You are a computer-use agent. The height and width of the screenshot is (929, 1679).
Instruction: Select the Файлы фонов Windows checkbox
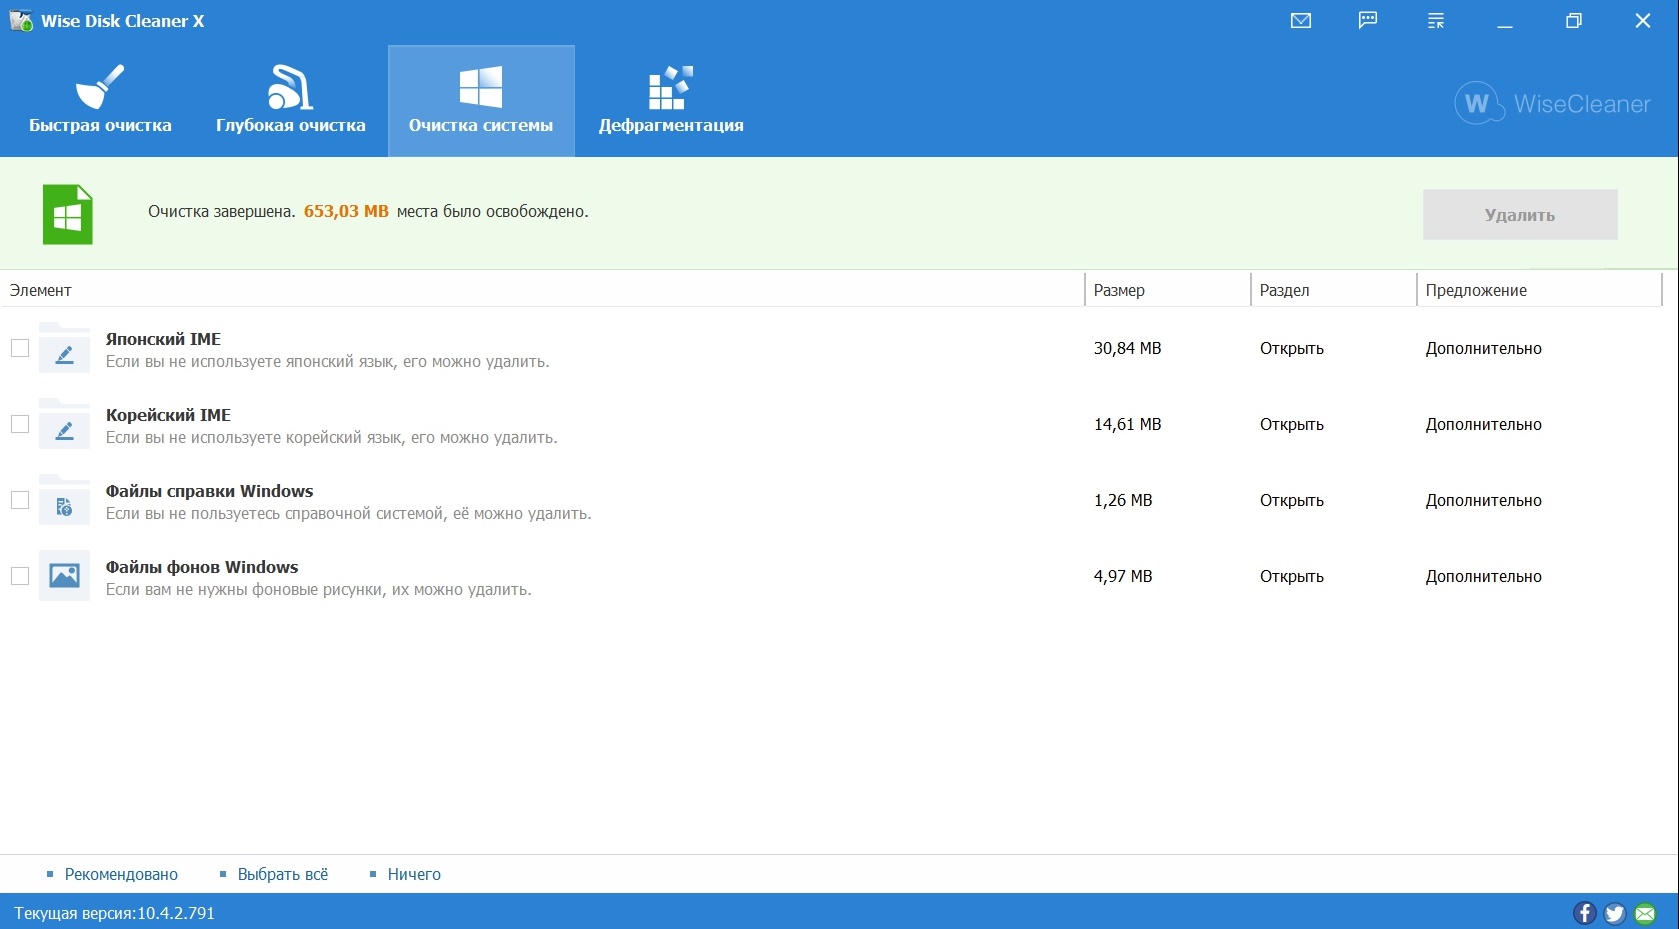click(x=20, y=576)
